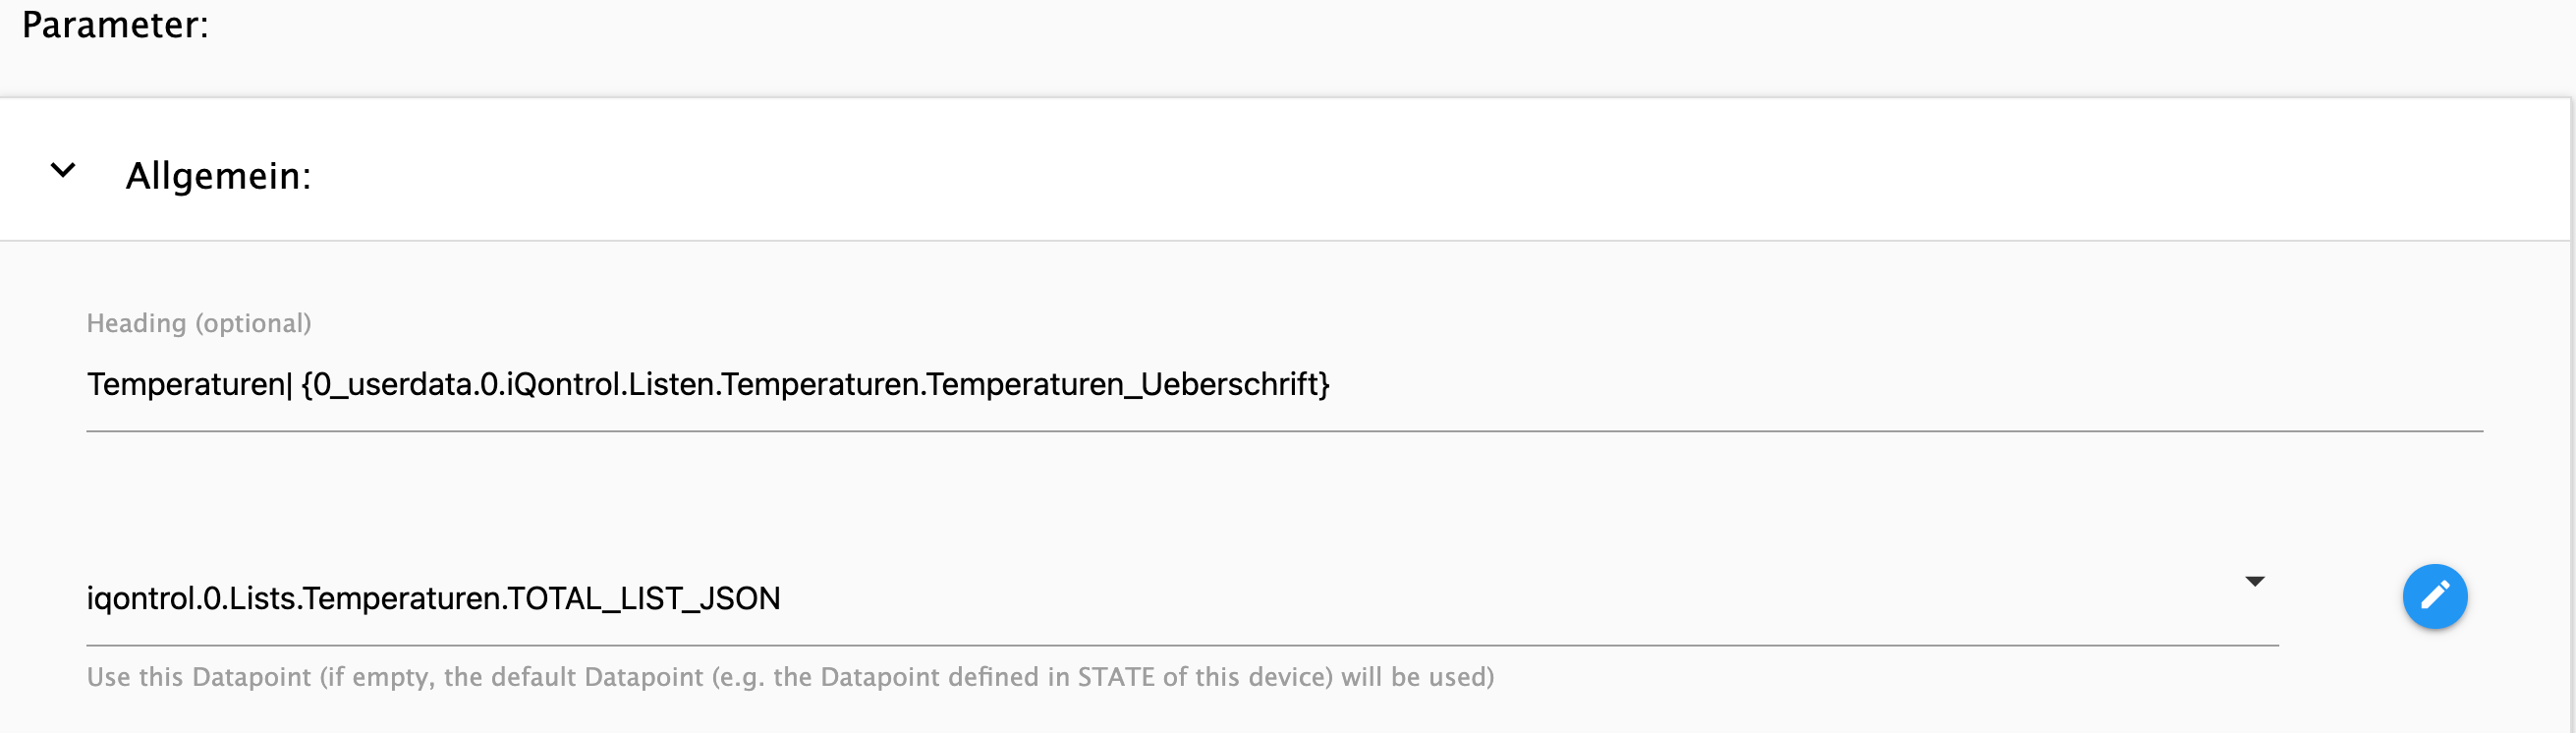Click Listen.Temperaturen portion of heading value
Image resolution: width=2576 pixels, height=733 pixels.
pos(773,384)
